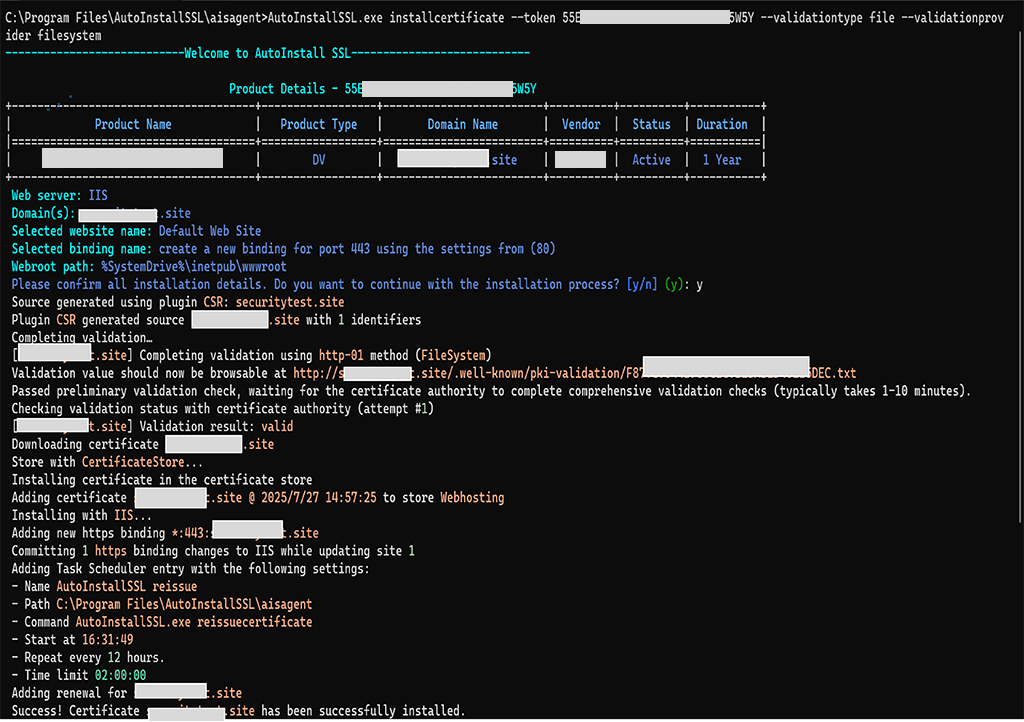Image resolution: width=1024 pixels, height=722 pixels.
Task: Click the task path 'C:\Program Files\AutoInstallSSL\aisagent'
Action: (x=184, y=604)
